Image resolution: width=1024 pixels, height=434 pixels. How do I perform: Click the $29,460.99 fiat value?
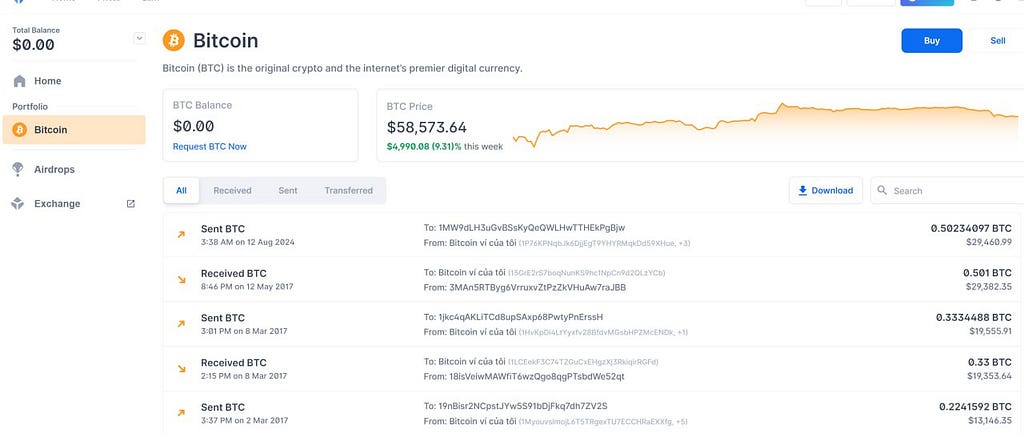(x=989, y=242)
